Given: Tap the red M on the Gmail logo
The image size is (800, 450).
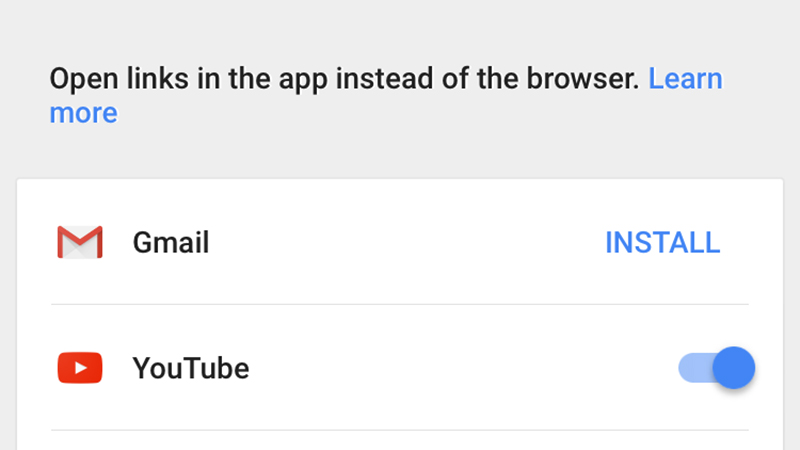Looking at the screenshot, I should (x=80, y=241).
